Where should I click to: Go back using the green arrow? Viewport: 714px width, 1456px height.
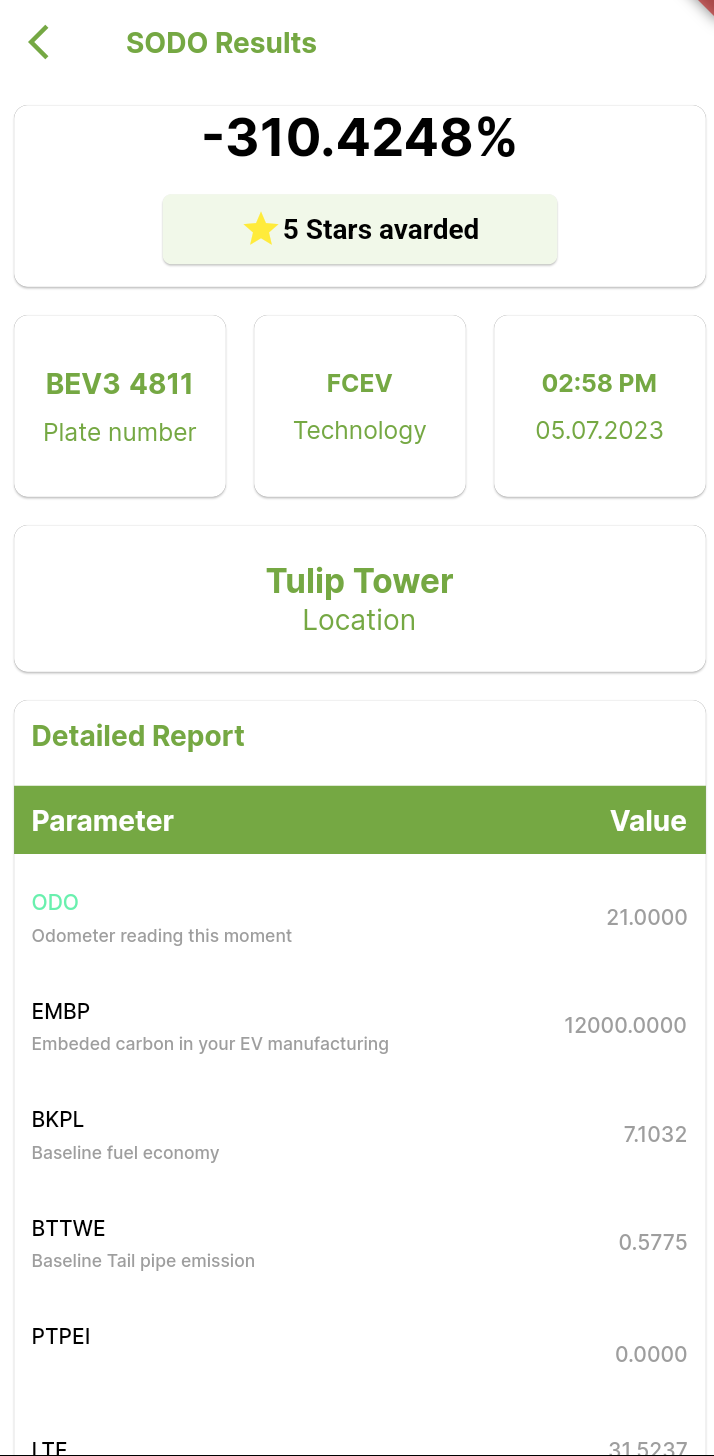coord(39,43)
